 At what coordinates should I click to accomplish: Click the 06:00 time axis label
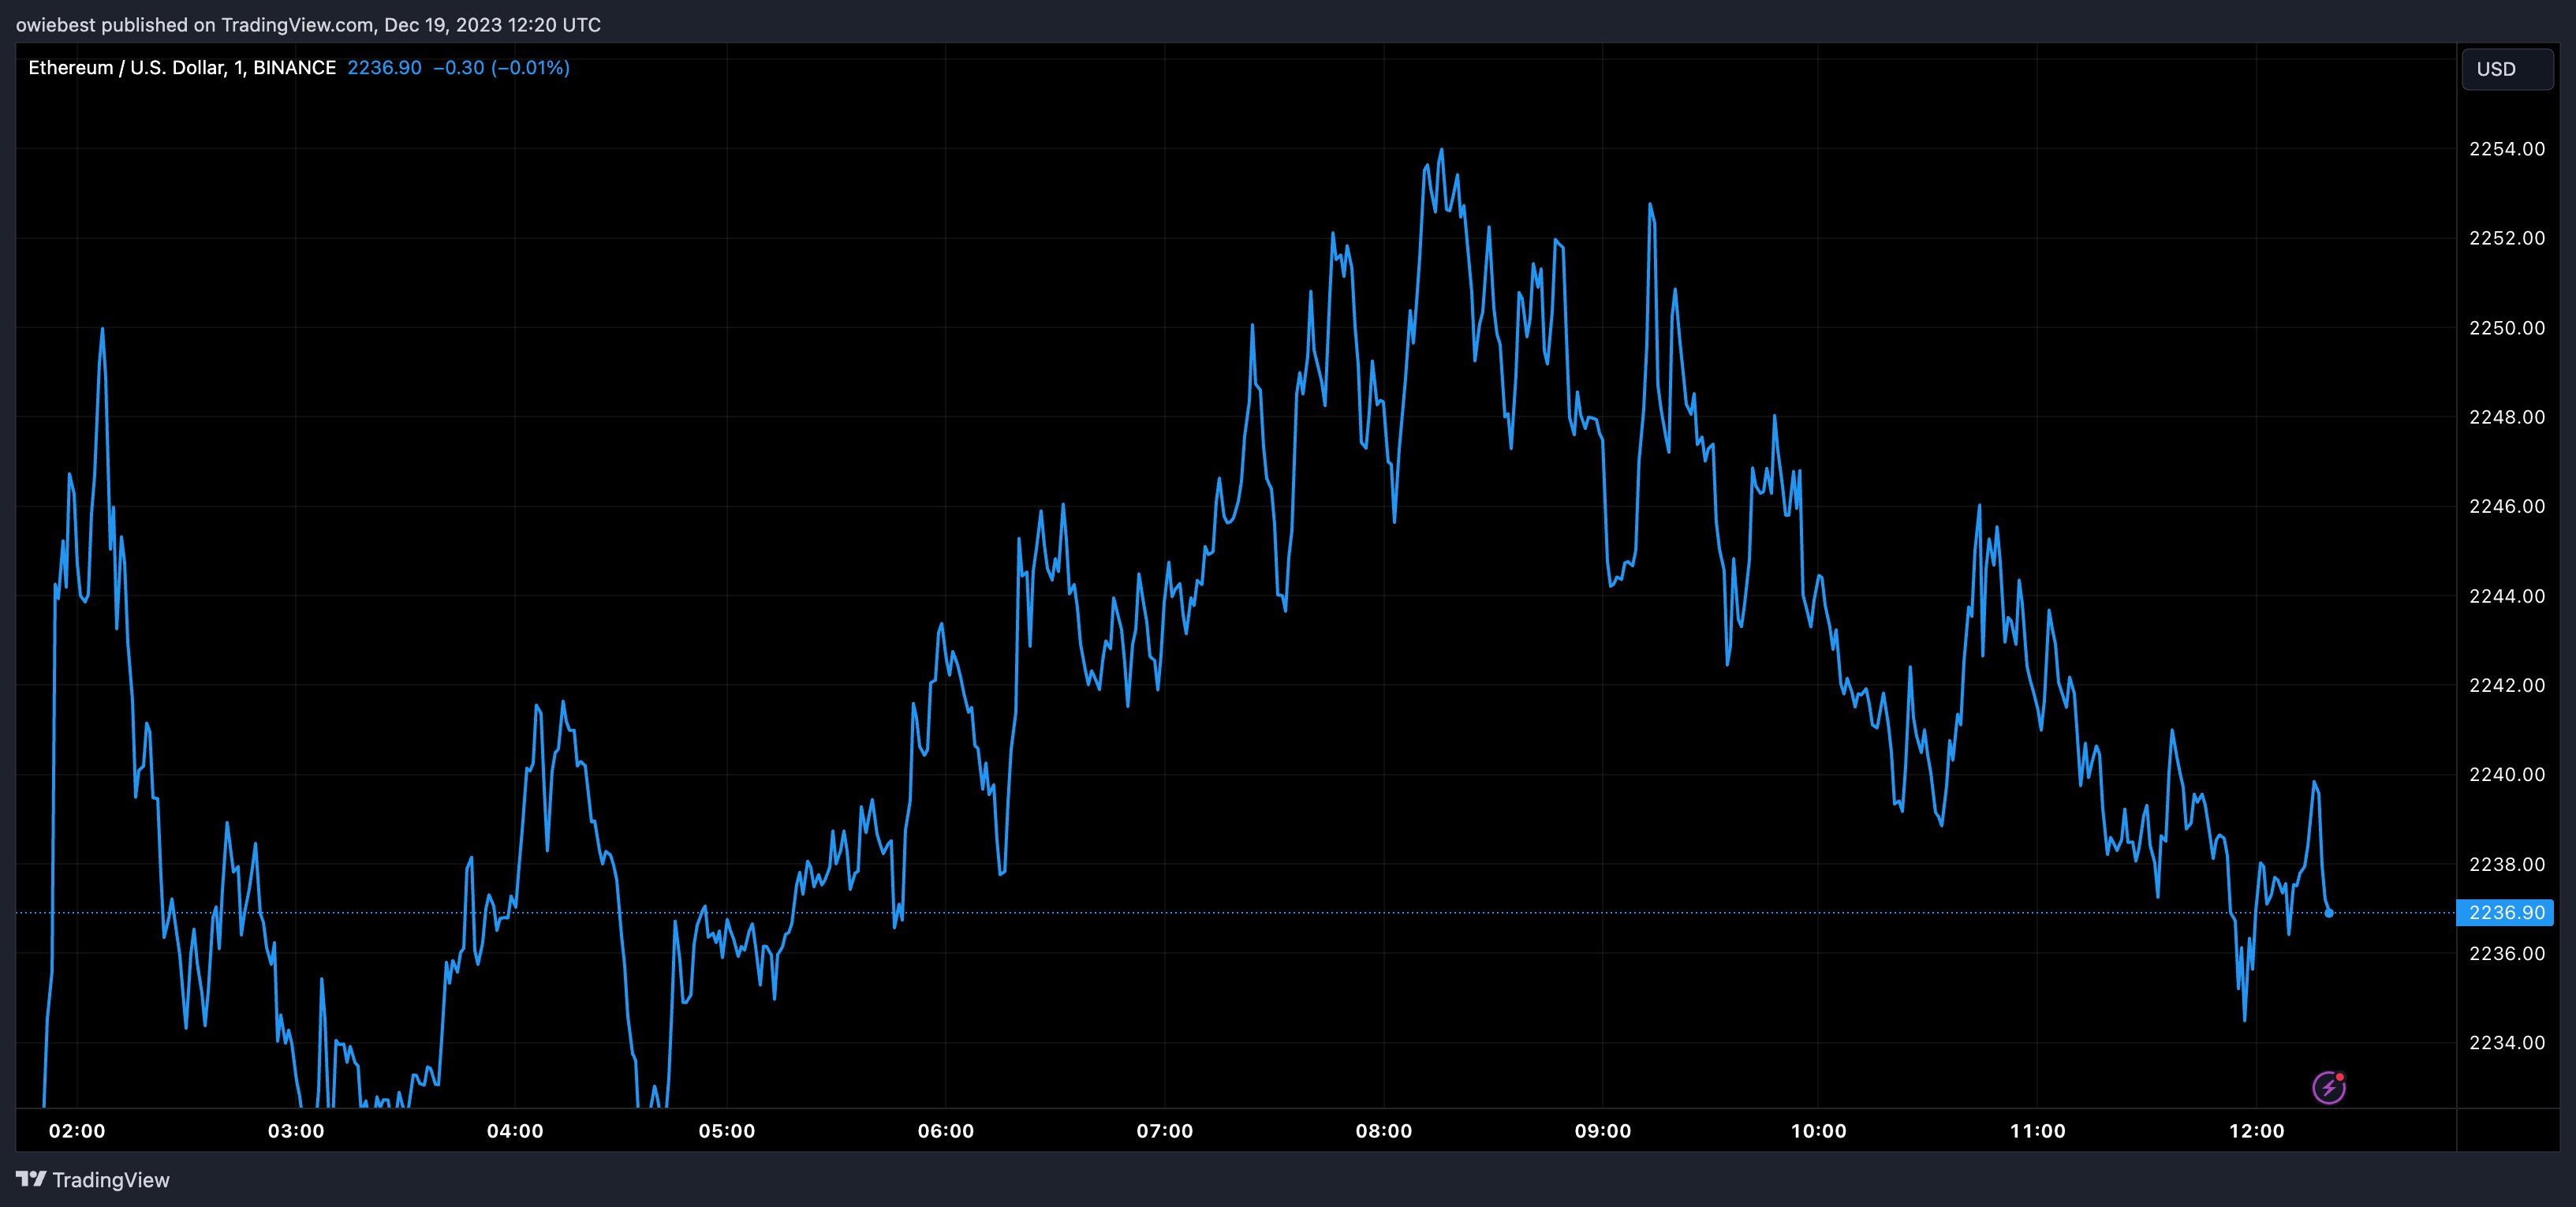(x=945, y=1131)
